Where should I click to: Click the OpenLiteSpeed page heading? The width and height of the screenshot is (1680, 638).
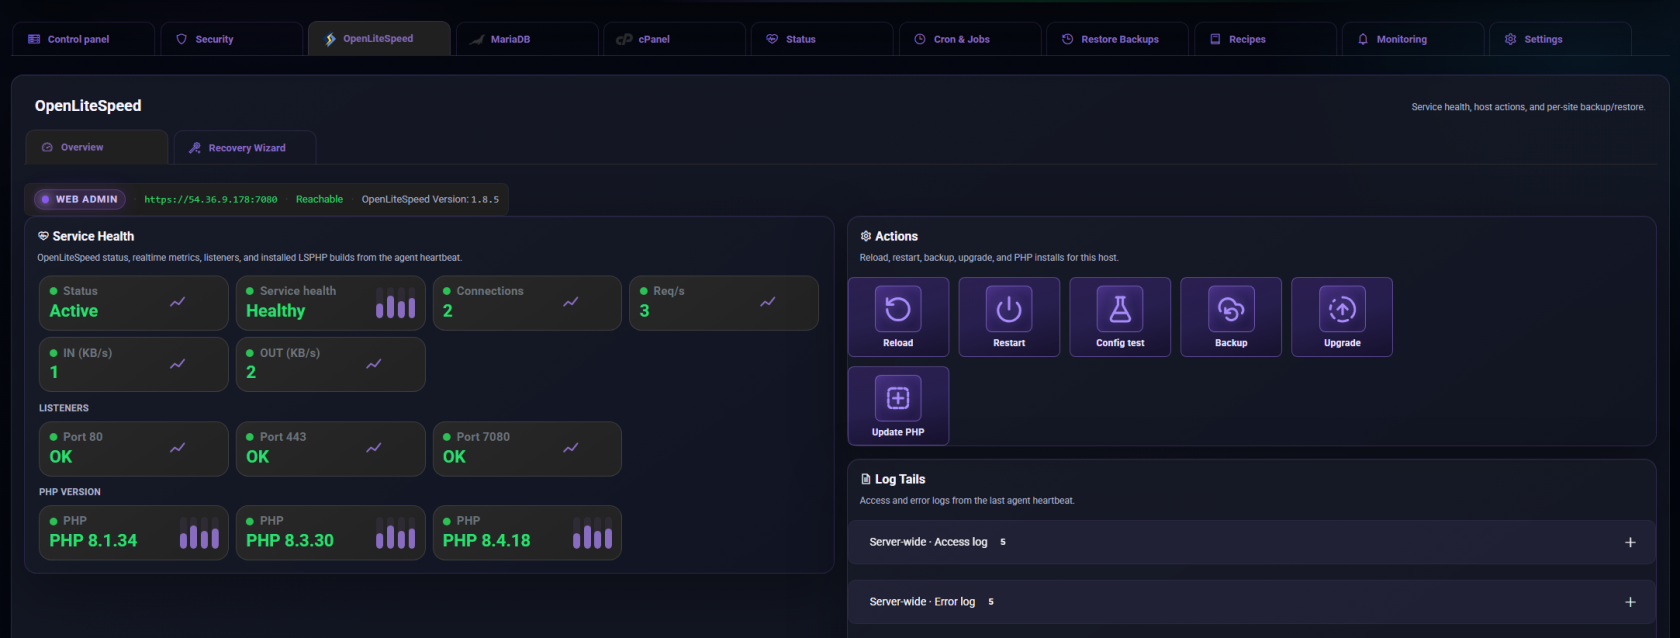click(x=88, y=106)
